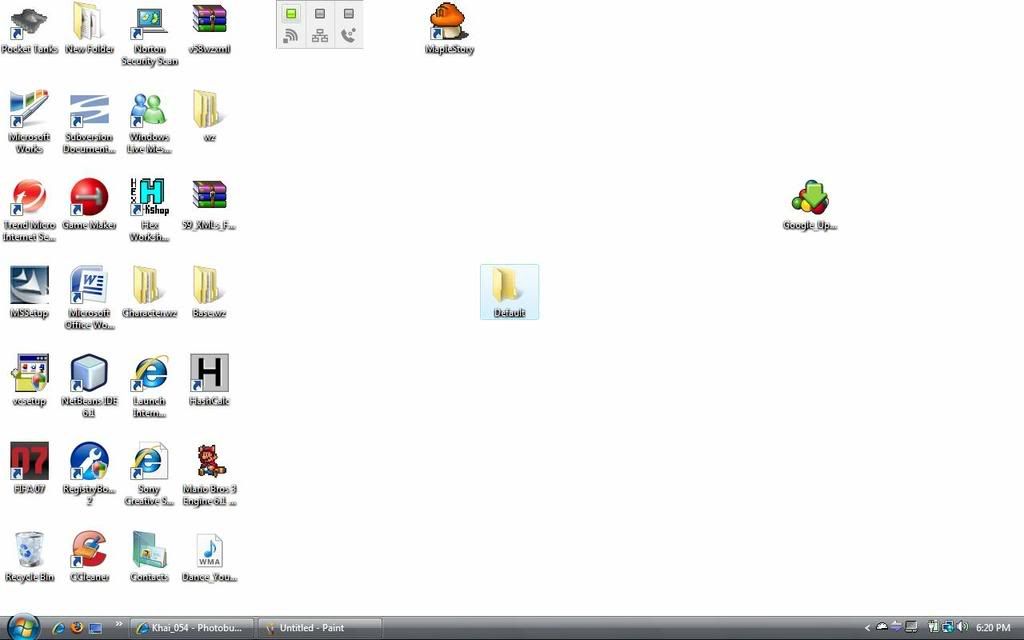Click the phone connection icon in widget
This screenshot has height=640, width=1024.
(349, 36)
